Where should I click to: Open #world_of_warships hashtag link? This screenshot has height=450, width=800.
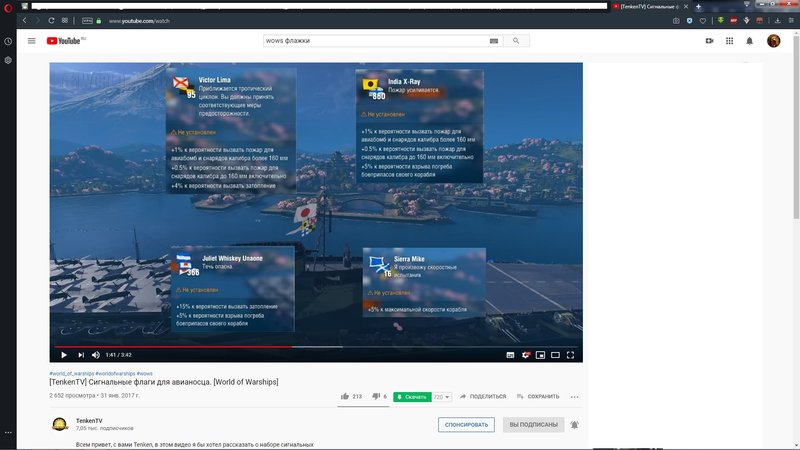[71, 373]
